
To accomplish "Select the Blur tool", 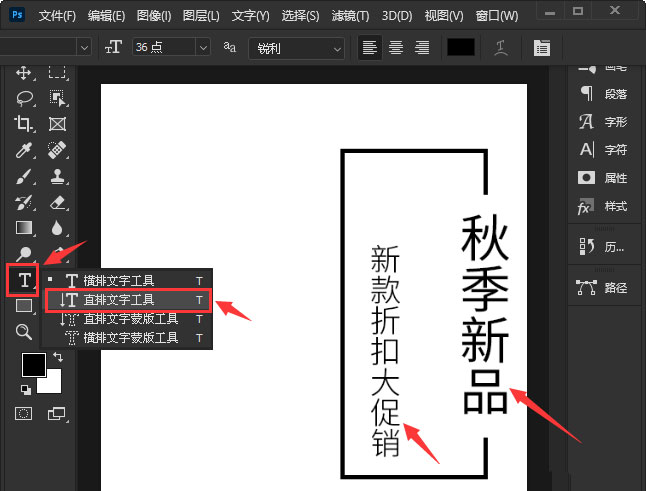I will pyautogui.click(x=57, y=228).
